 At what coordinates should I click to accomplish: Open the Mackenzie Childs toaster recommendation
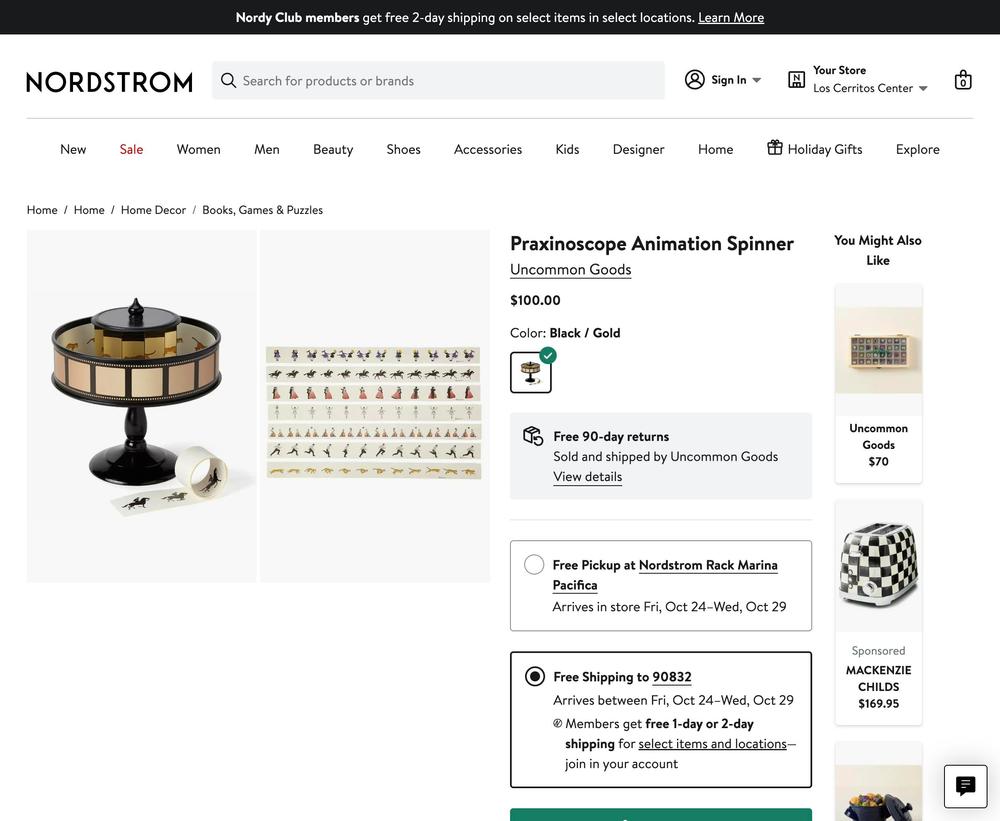[x=878, y=566]
